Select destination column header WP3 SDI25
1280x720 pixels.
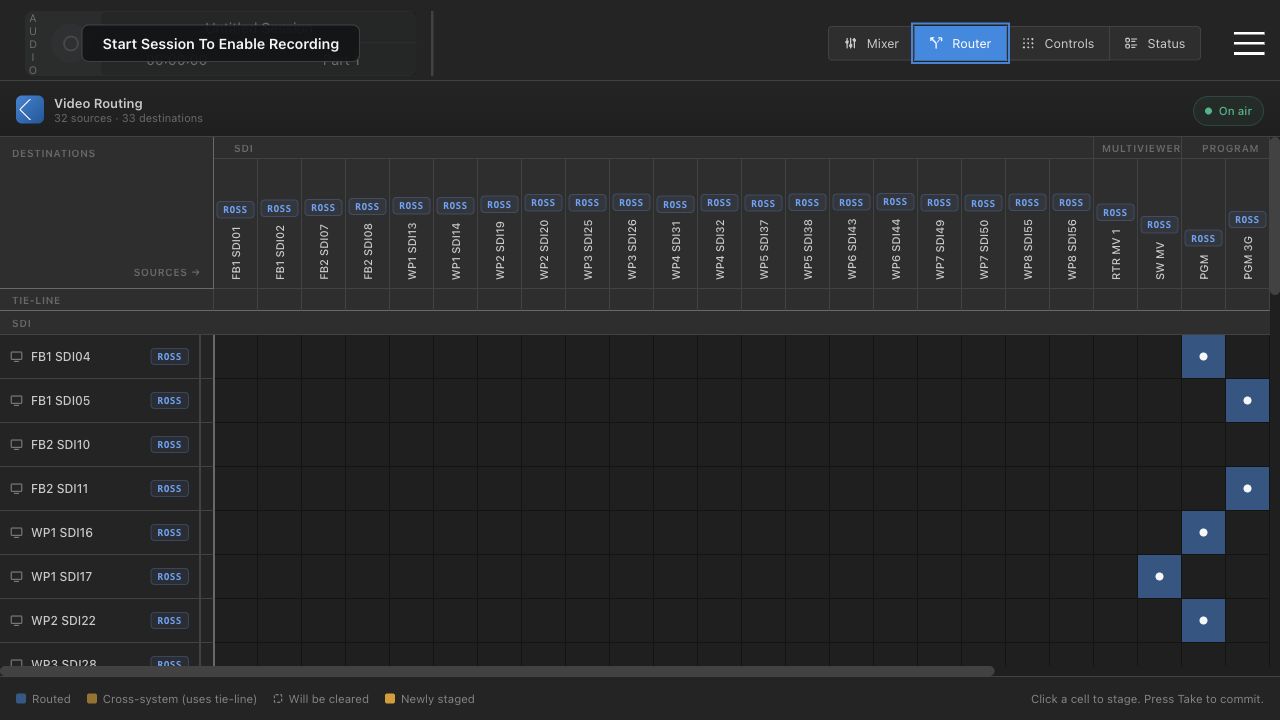click(x=587, y=250)
